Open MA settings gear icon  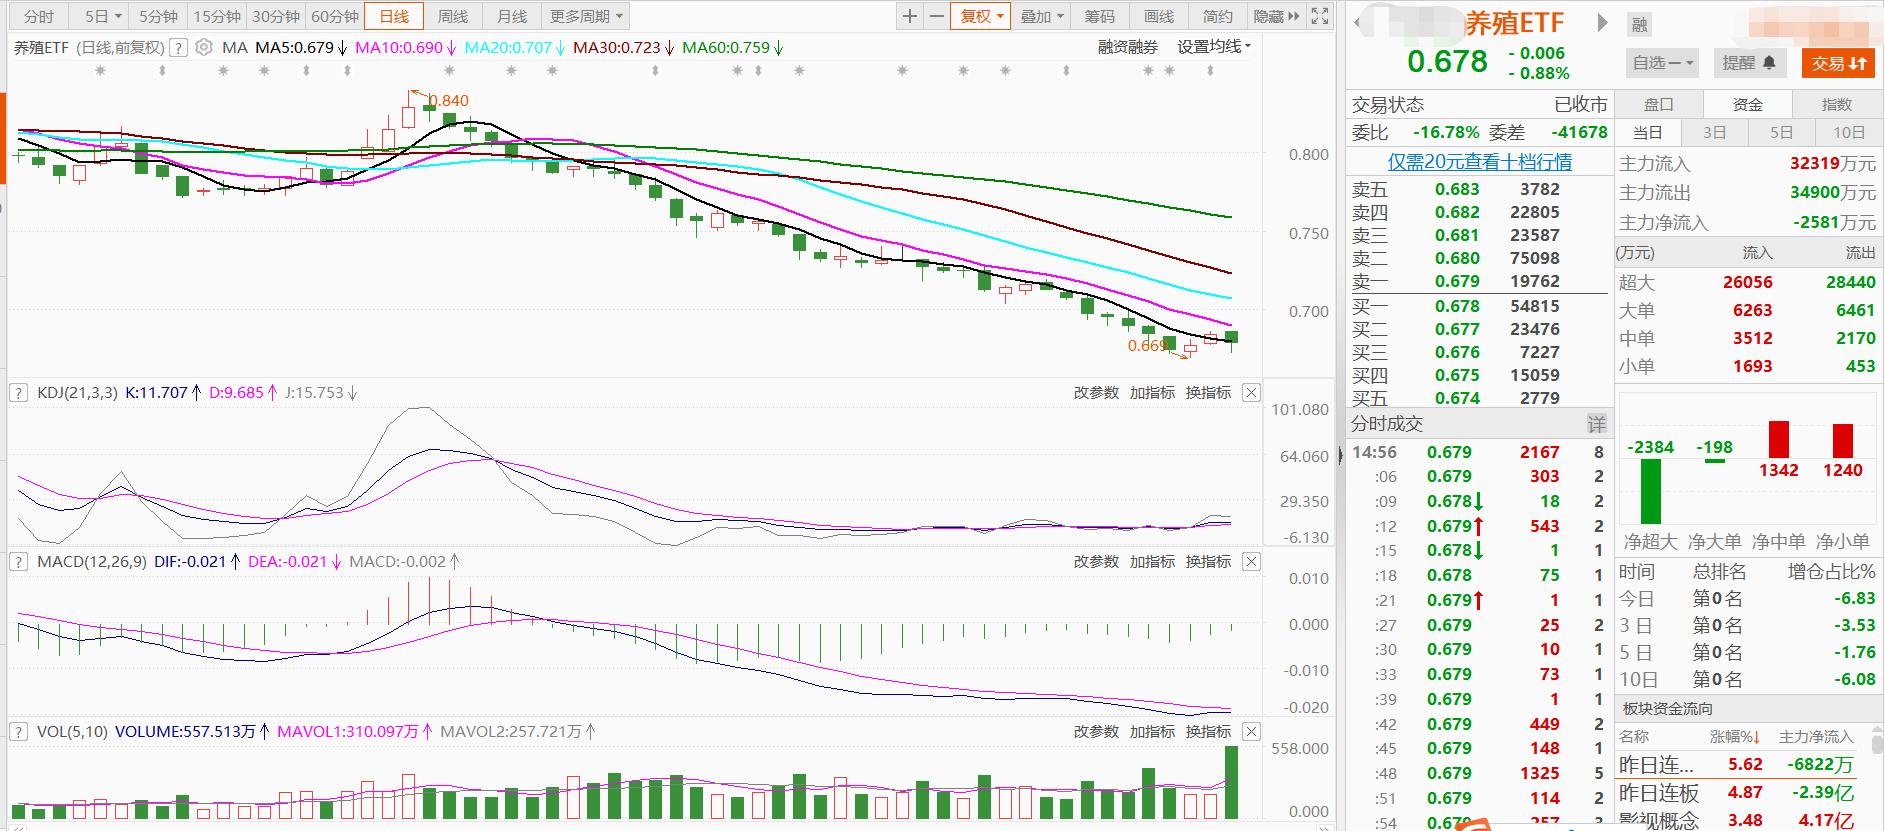click(x=204, y=47)
